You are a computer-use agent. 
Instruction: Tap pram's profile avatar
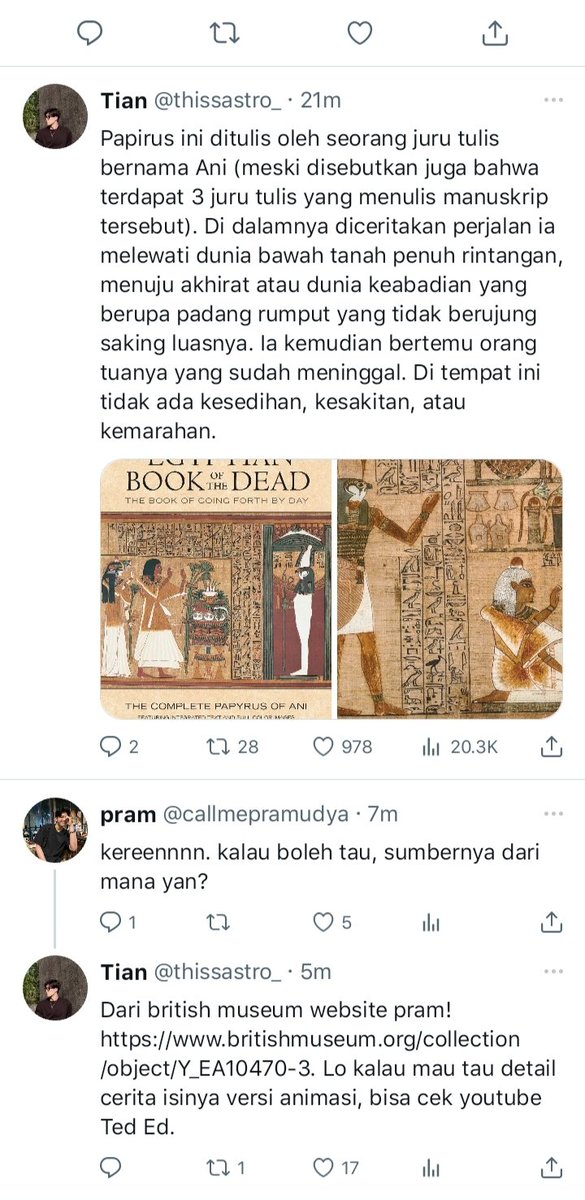55,831
